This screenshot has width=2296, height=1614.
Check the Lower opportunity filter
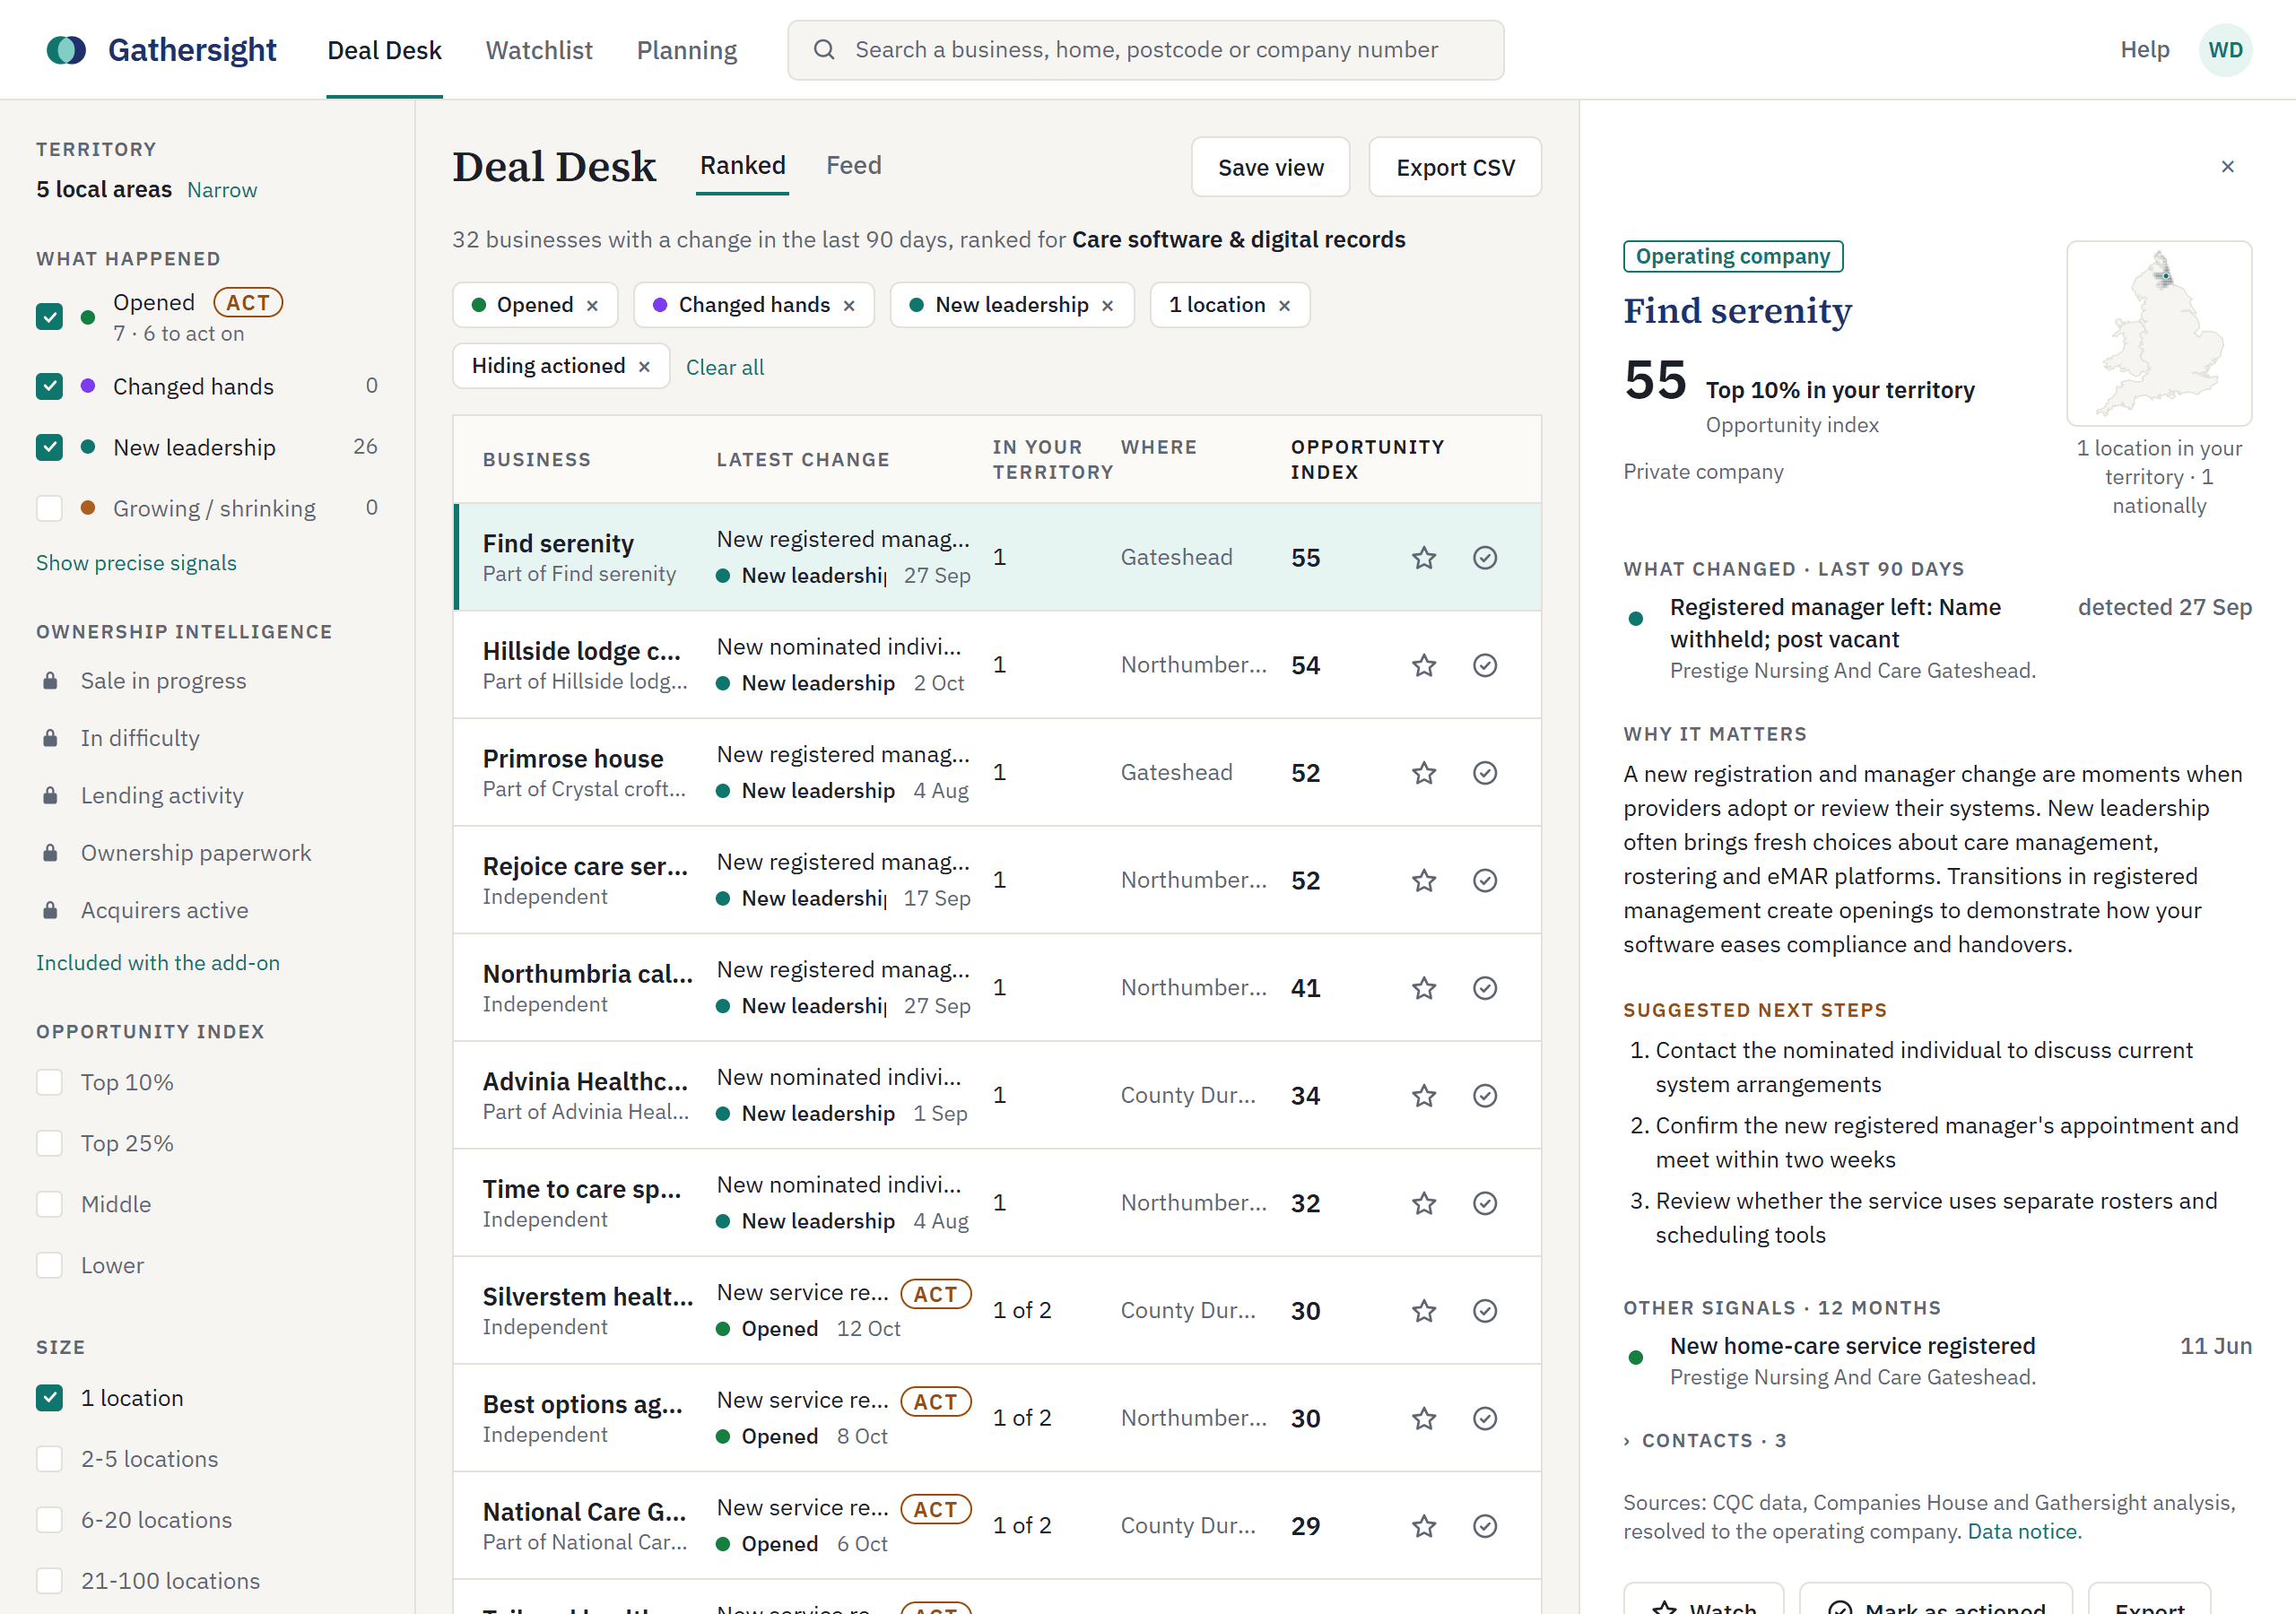point(49,1265)
